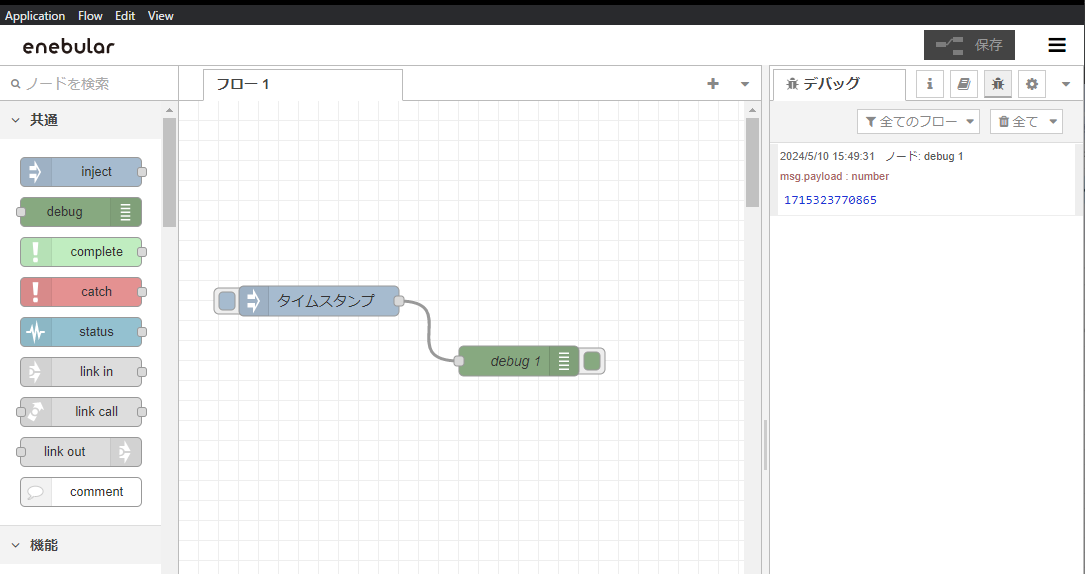Click debug value 1715323770865

click(830, 200)
